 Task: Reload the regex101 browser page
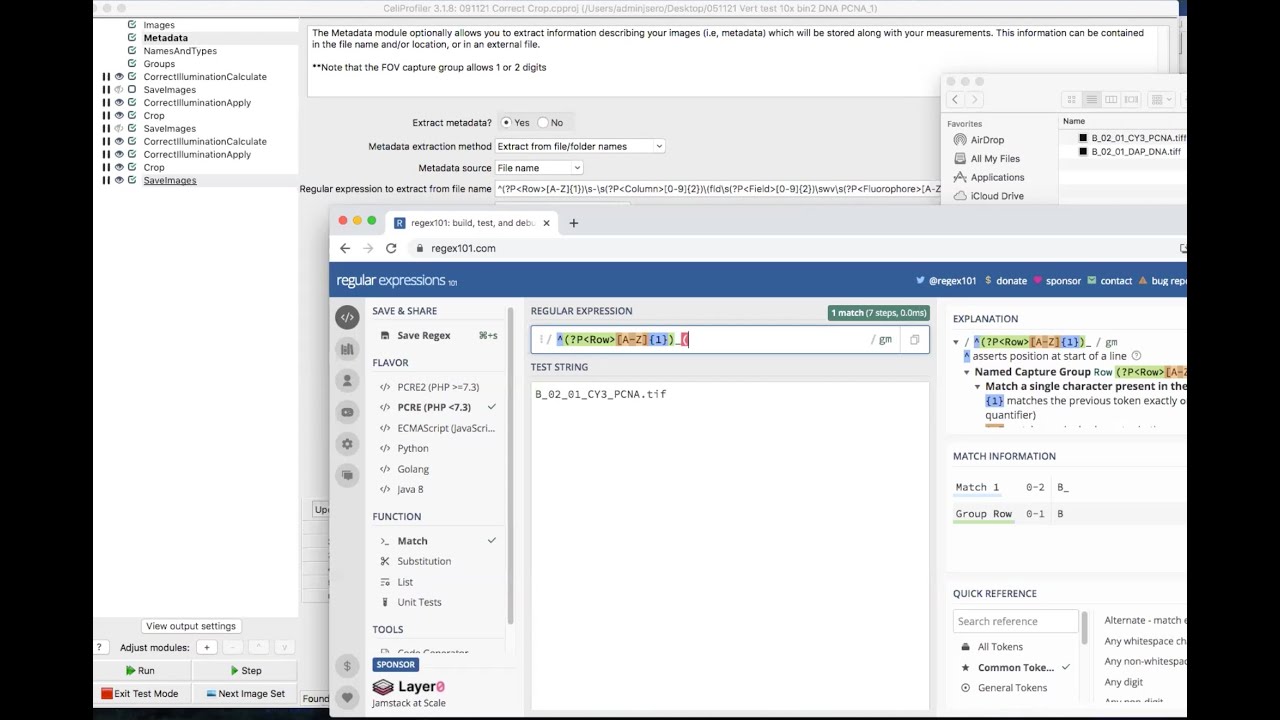tap(391, 248)
